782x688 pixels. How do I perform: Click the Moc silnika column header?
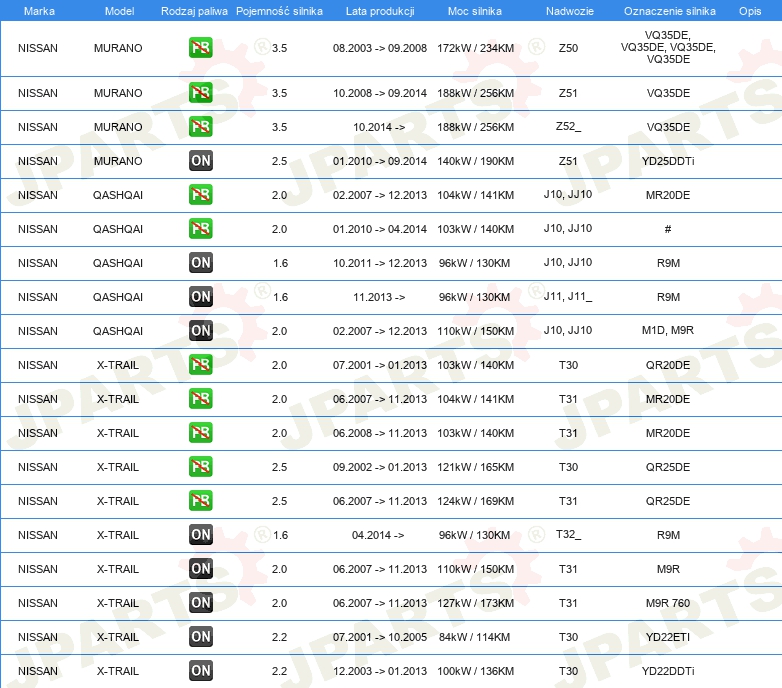pos(475,10)
